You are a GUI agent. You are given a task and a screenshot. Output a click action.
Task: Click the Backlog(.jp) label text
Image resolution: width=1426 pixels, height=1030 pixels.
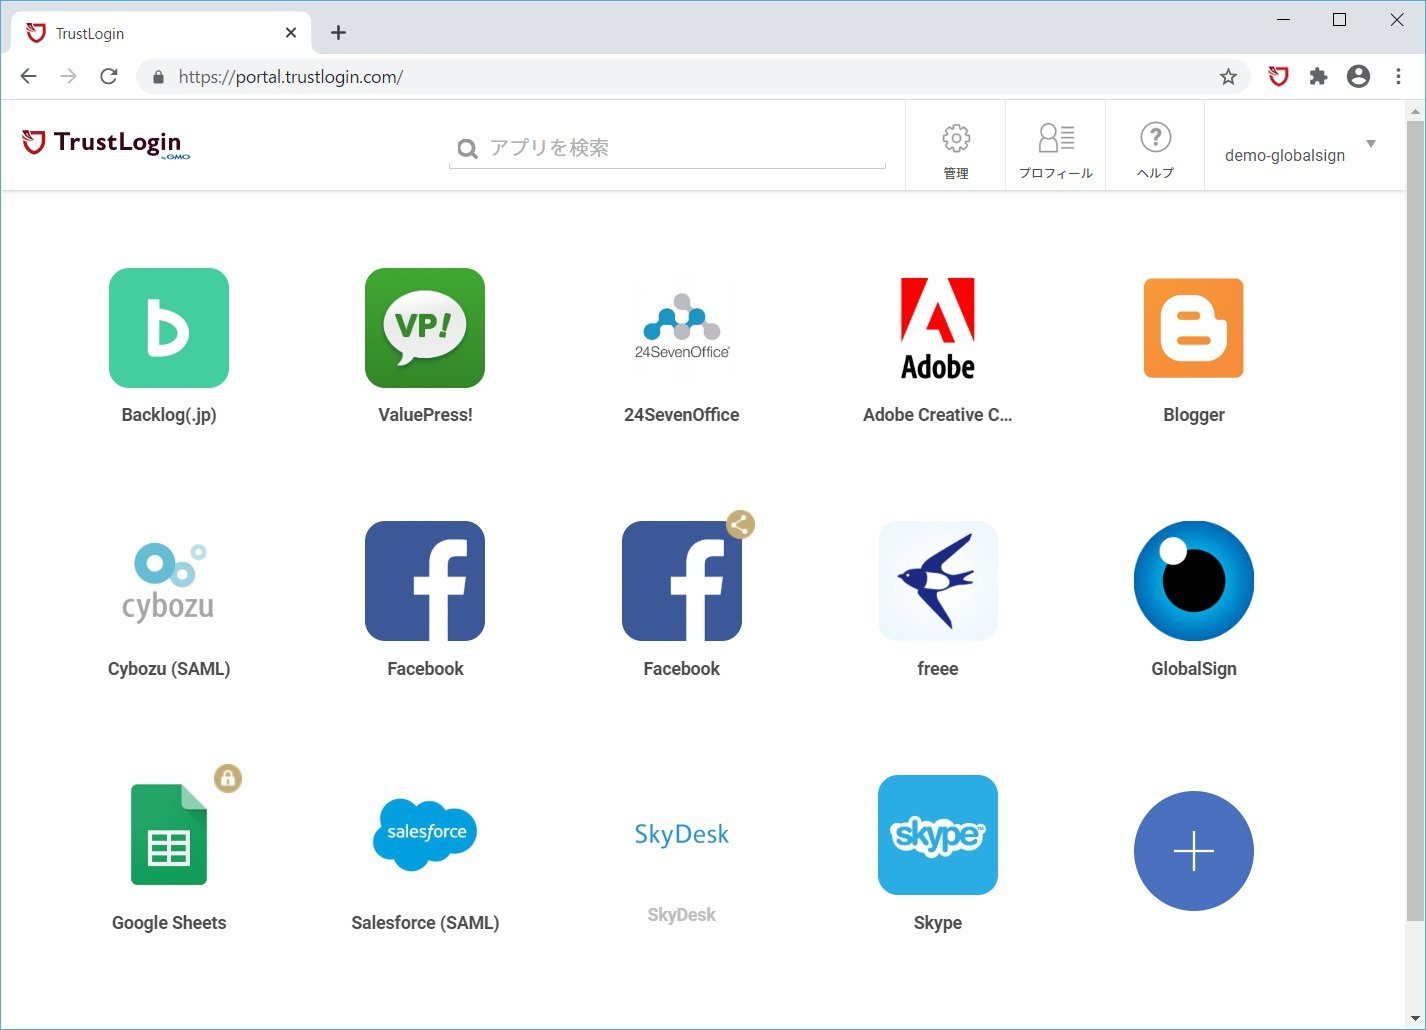click(169, 415)
